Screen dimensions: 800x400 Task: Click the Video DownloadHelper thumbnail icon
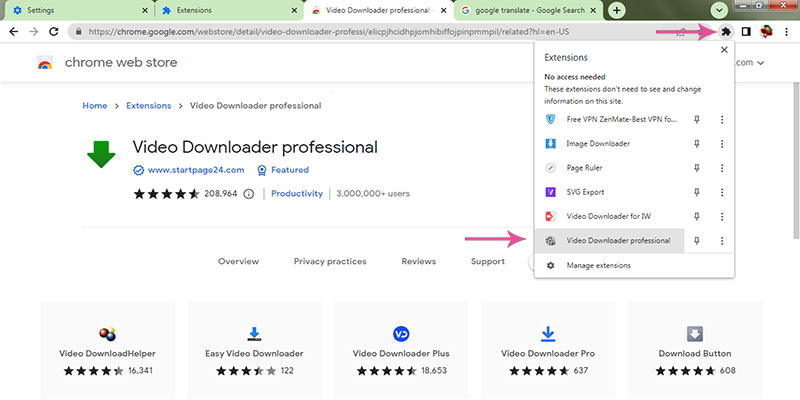(107, 334)
